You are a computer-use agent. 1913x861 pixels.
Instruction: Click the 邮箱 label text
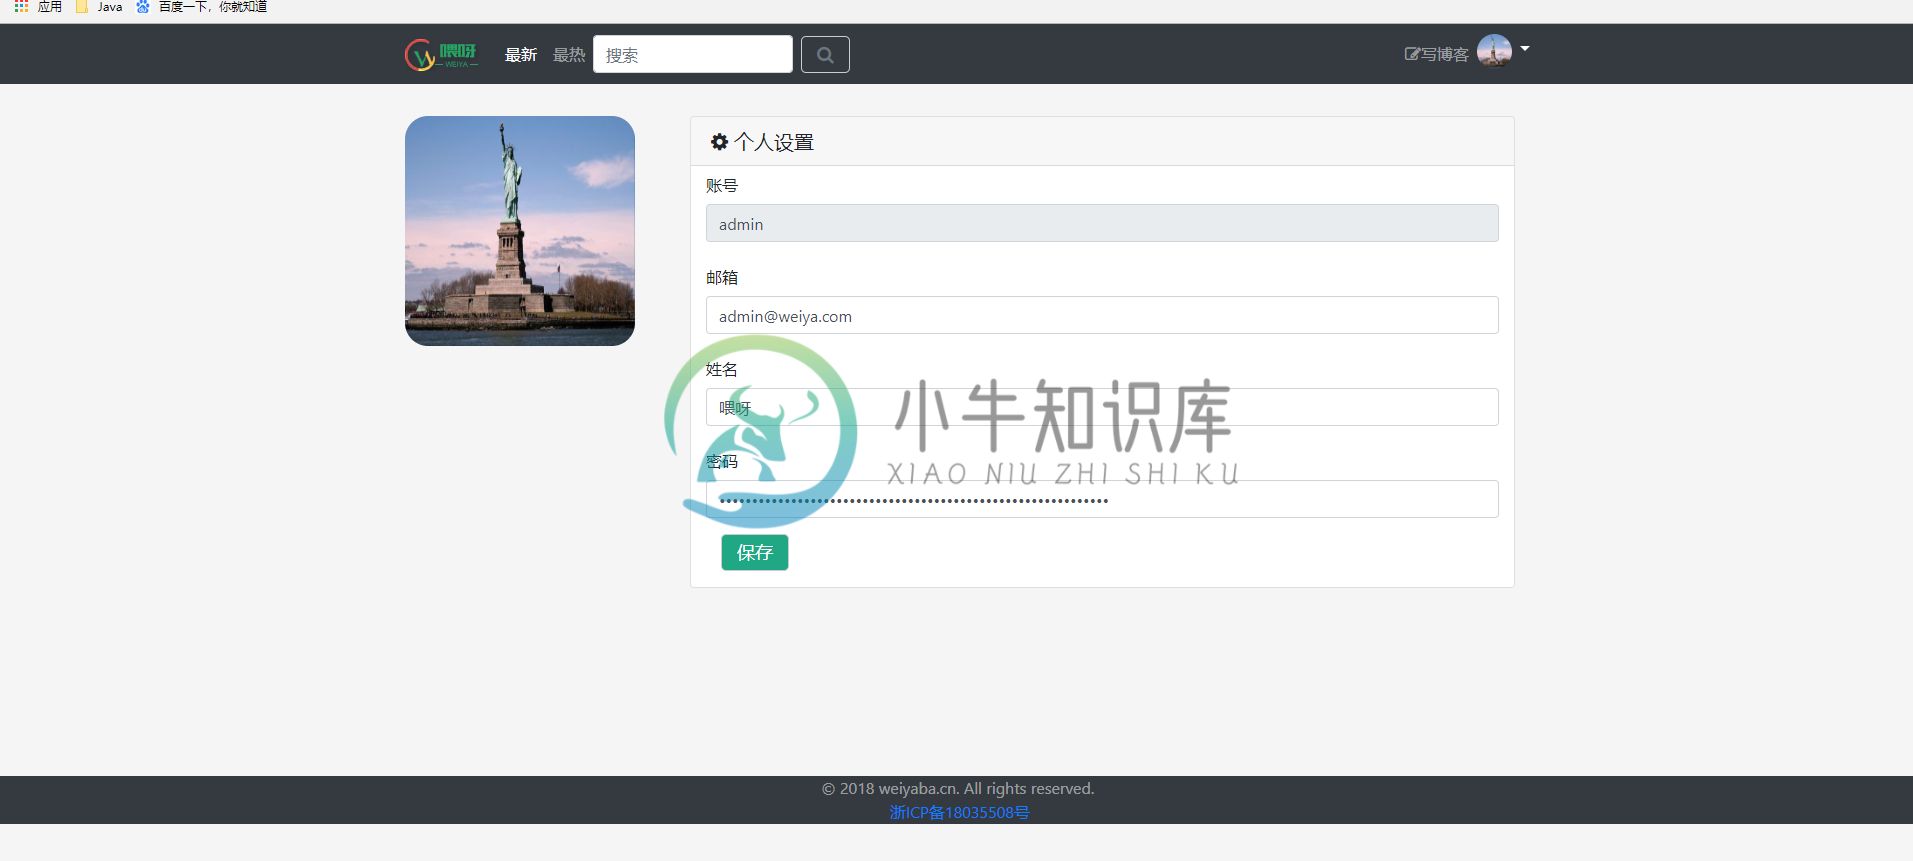pos(722,277)
